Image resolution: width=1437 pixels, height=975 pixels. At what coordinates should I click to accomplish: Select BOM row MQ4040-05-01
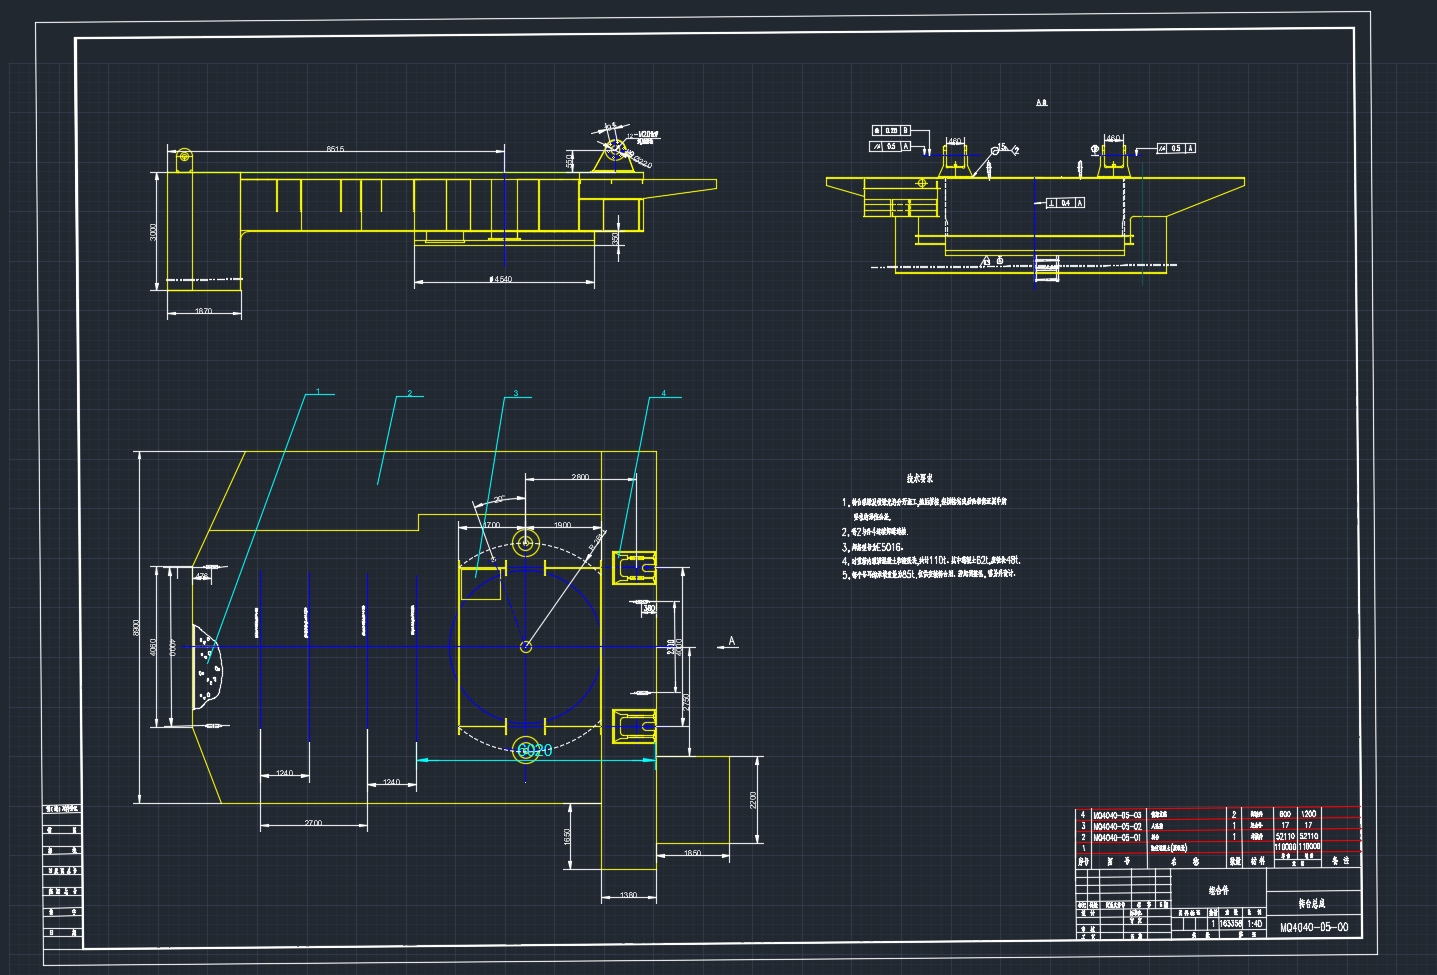[x=1117, y=837]
